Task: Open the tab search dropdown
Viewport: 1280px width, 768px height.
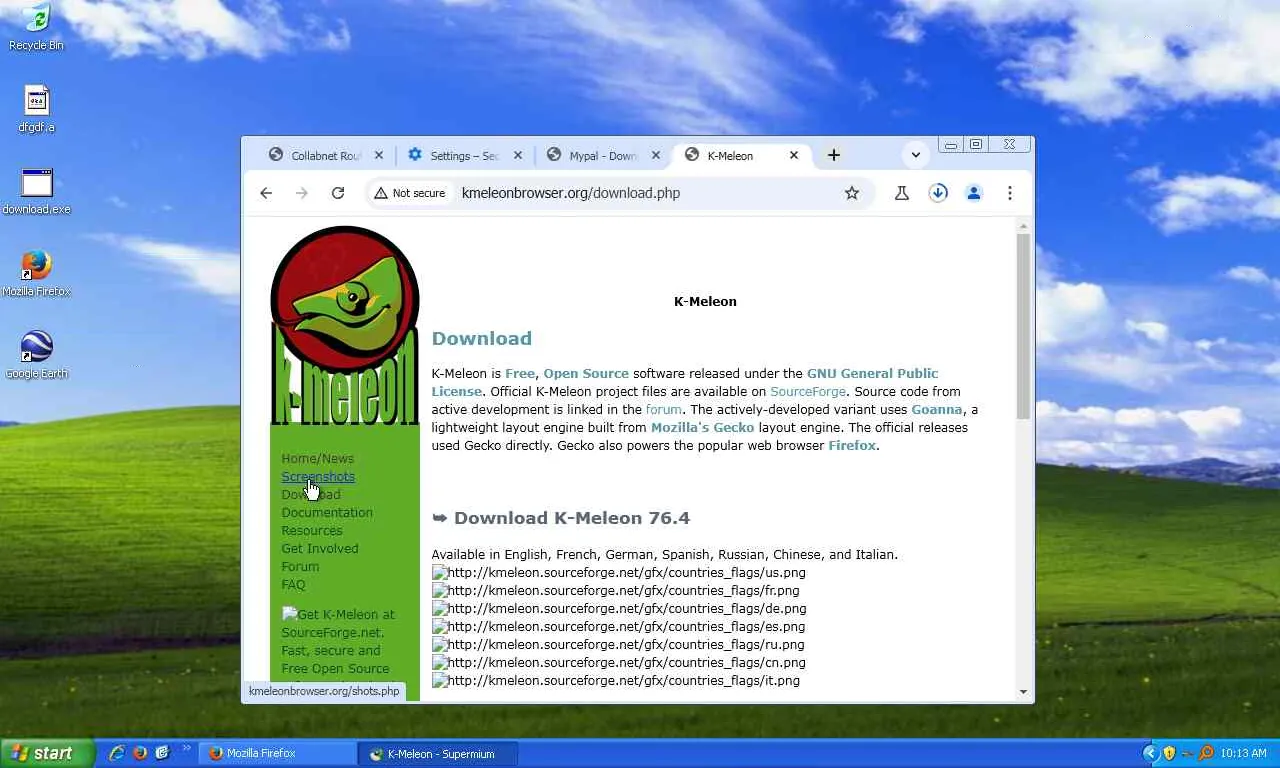Action: pos(916,155)
